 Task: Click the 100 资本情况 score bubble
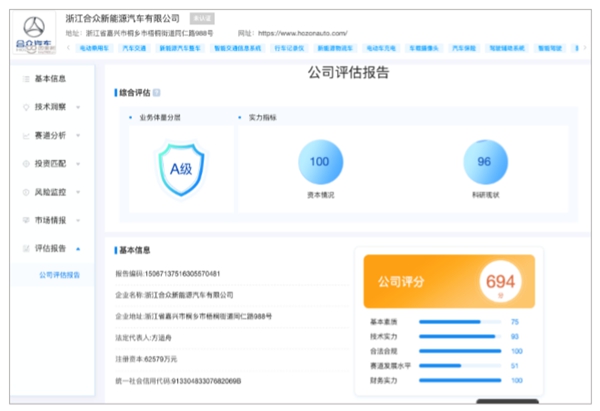(320, 162)
